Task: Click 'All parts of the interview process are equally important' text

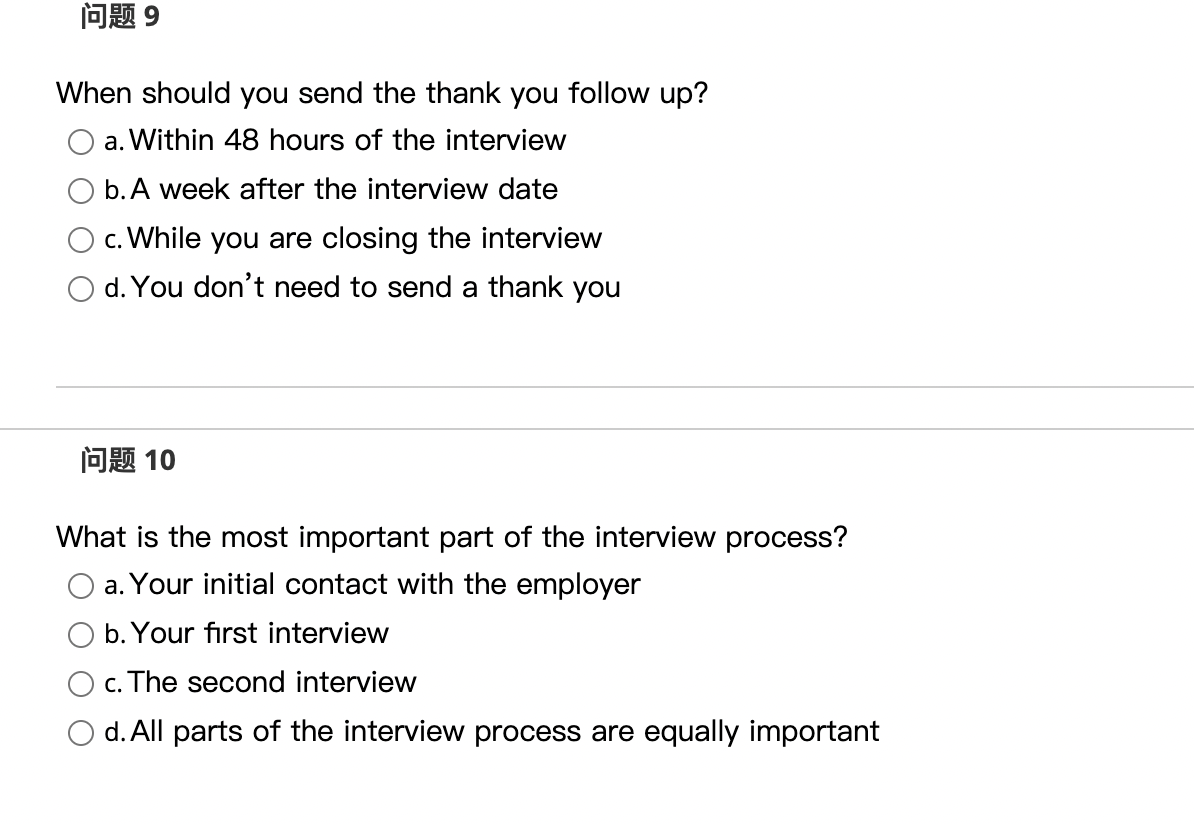Action: tap(505, 731)
